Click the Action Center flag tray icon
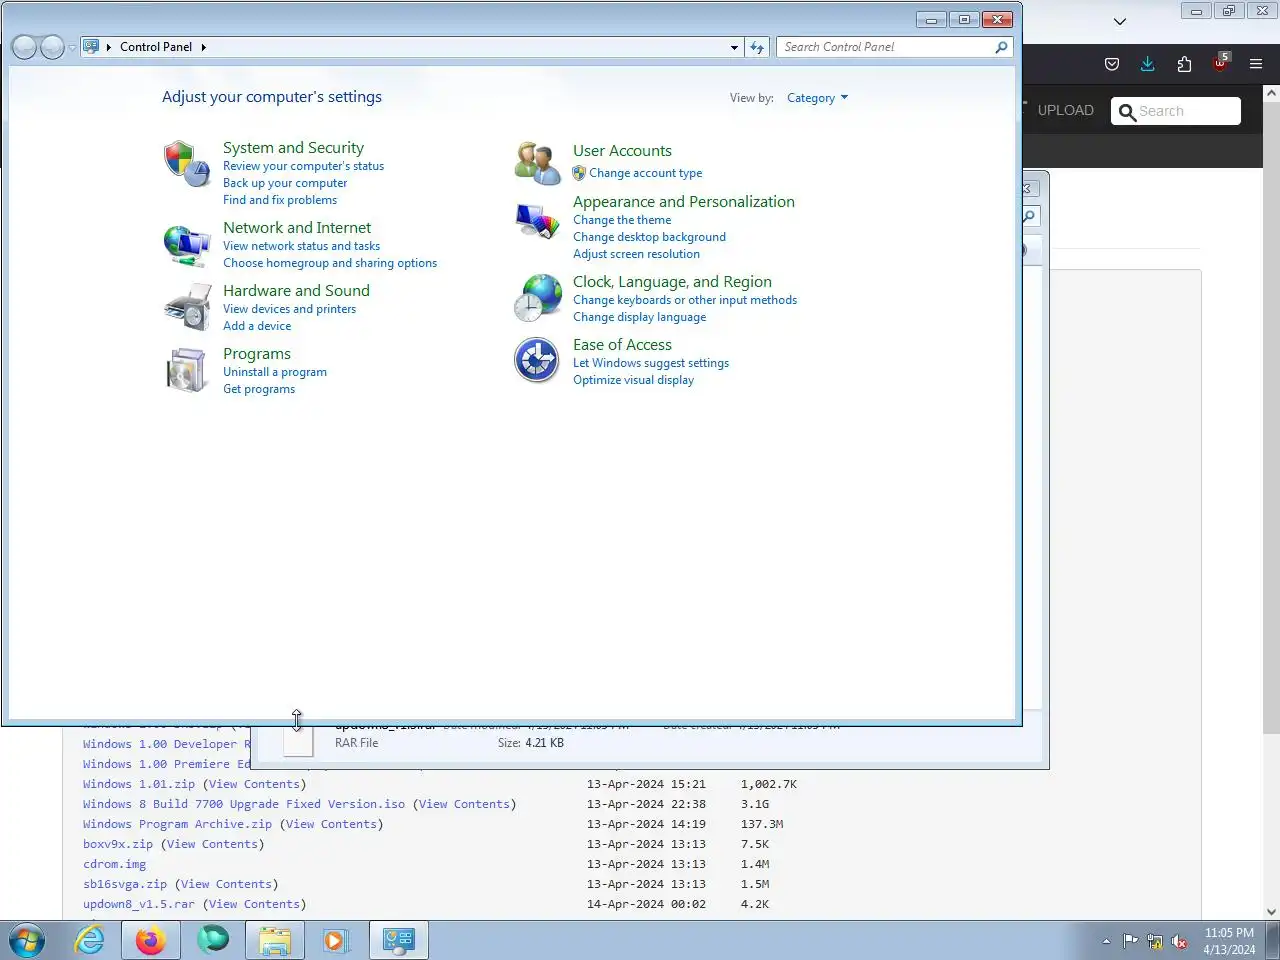 (1130, 941)
